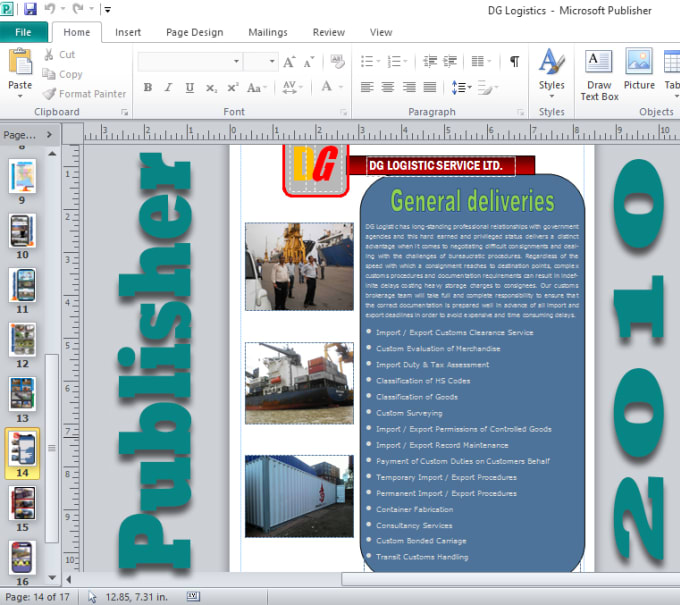
Task: Click the page pane scroll down arrow
Action: tap(52, 578)
